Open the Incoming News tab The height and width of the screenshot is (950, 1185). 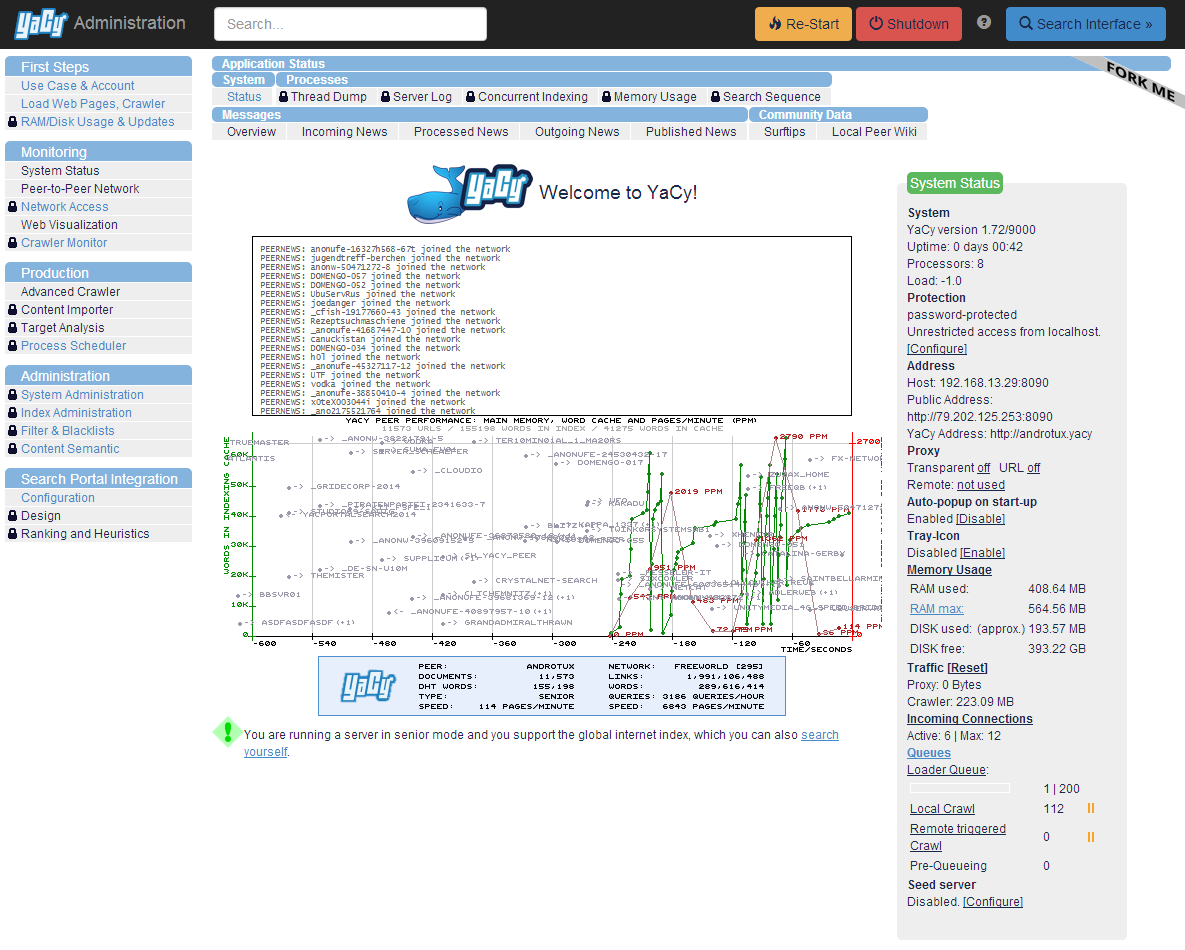[x=345, y=132]
